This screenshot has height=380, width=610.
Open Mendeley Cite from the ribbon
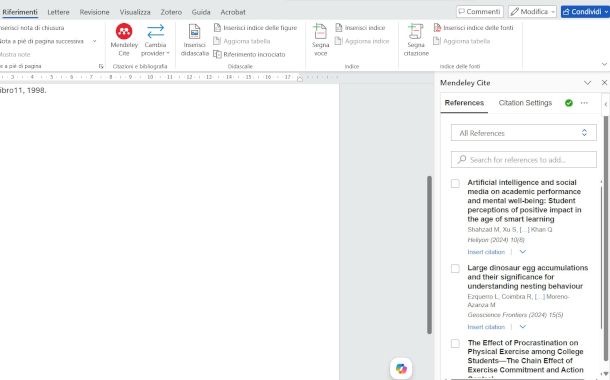coord(124,40)
